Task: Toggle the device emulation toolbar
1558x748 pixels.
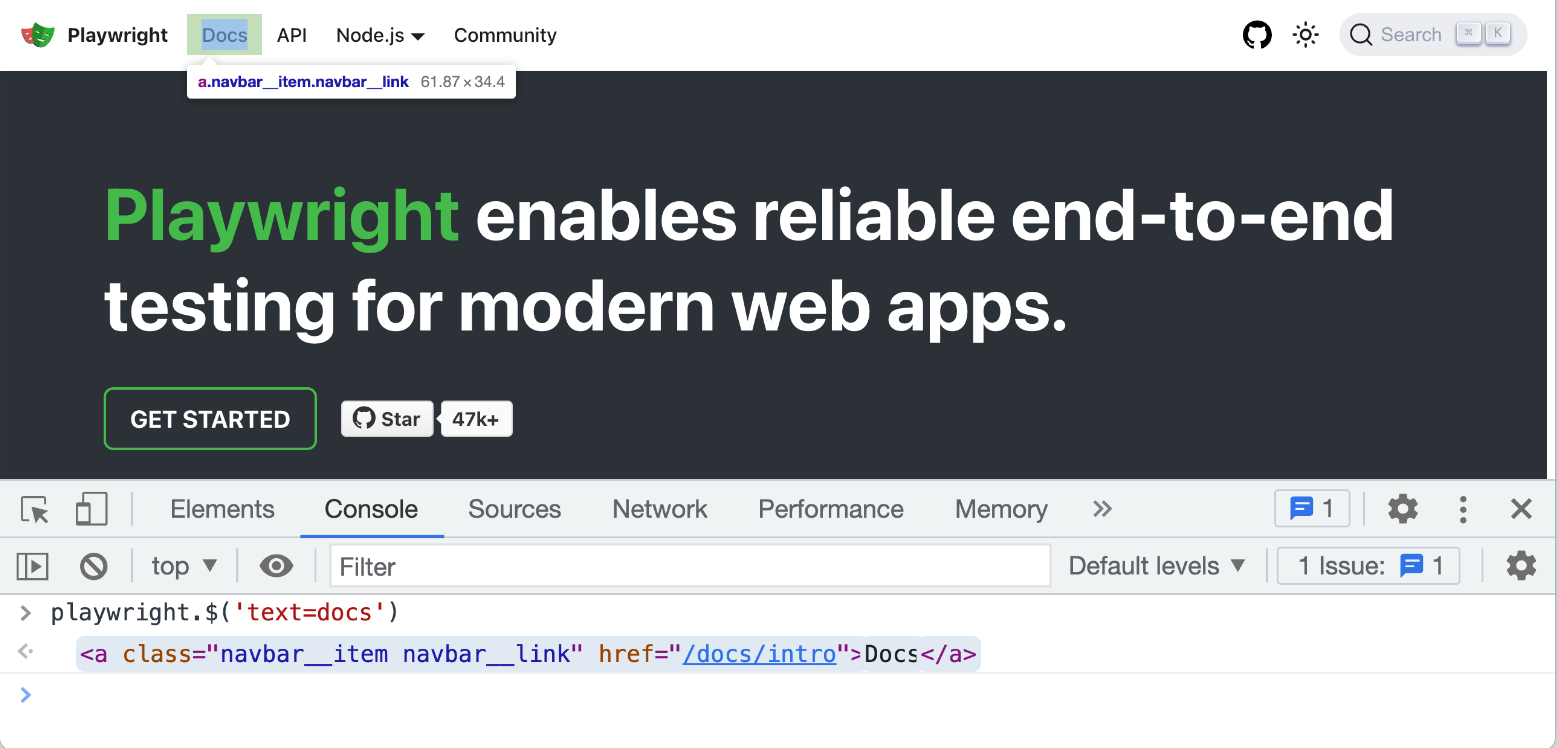Action: click(91, 509)
